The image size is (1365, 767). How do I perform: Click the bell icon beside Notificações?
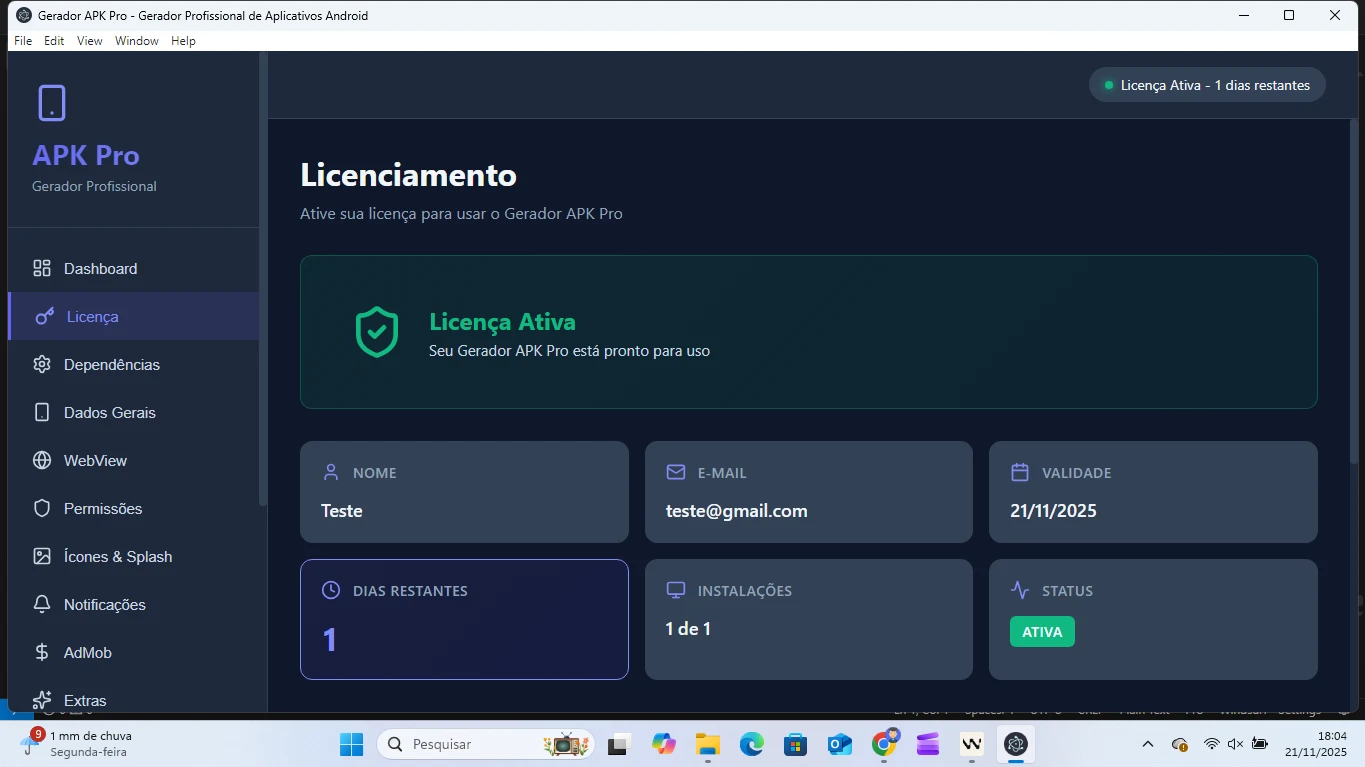(42, 604)
